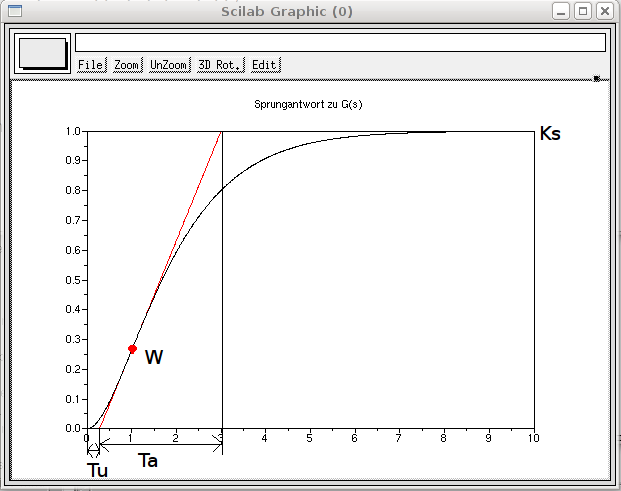The height and width of the screenshot is (491, 621).
Task: Click the blank button at toolbar left
Action: point(43,54)
